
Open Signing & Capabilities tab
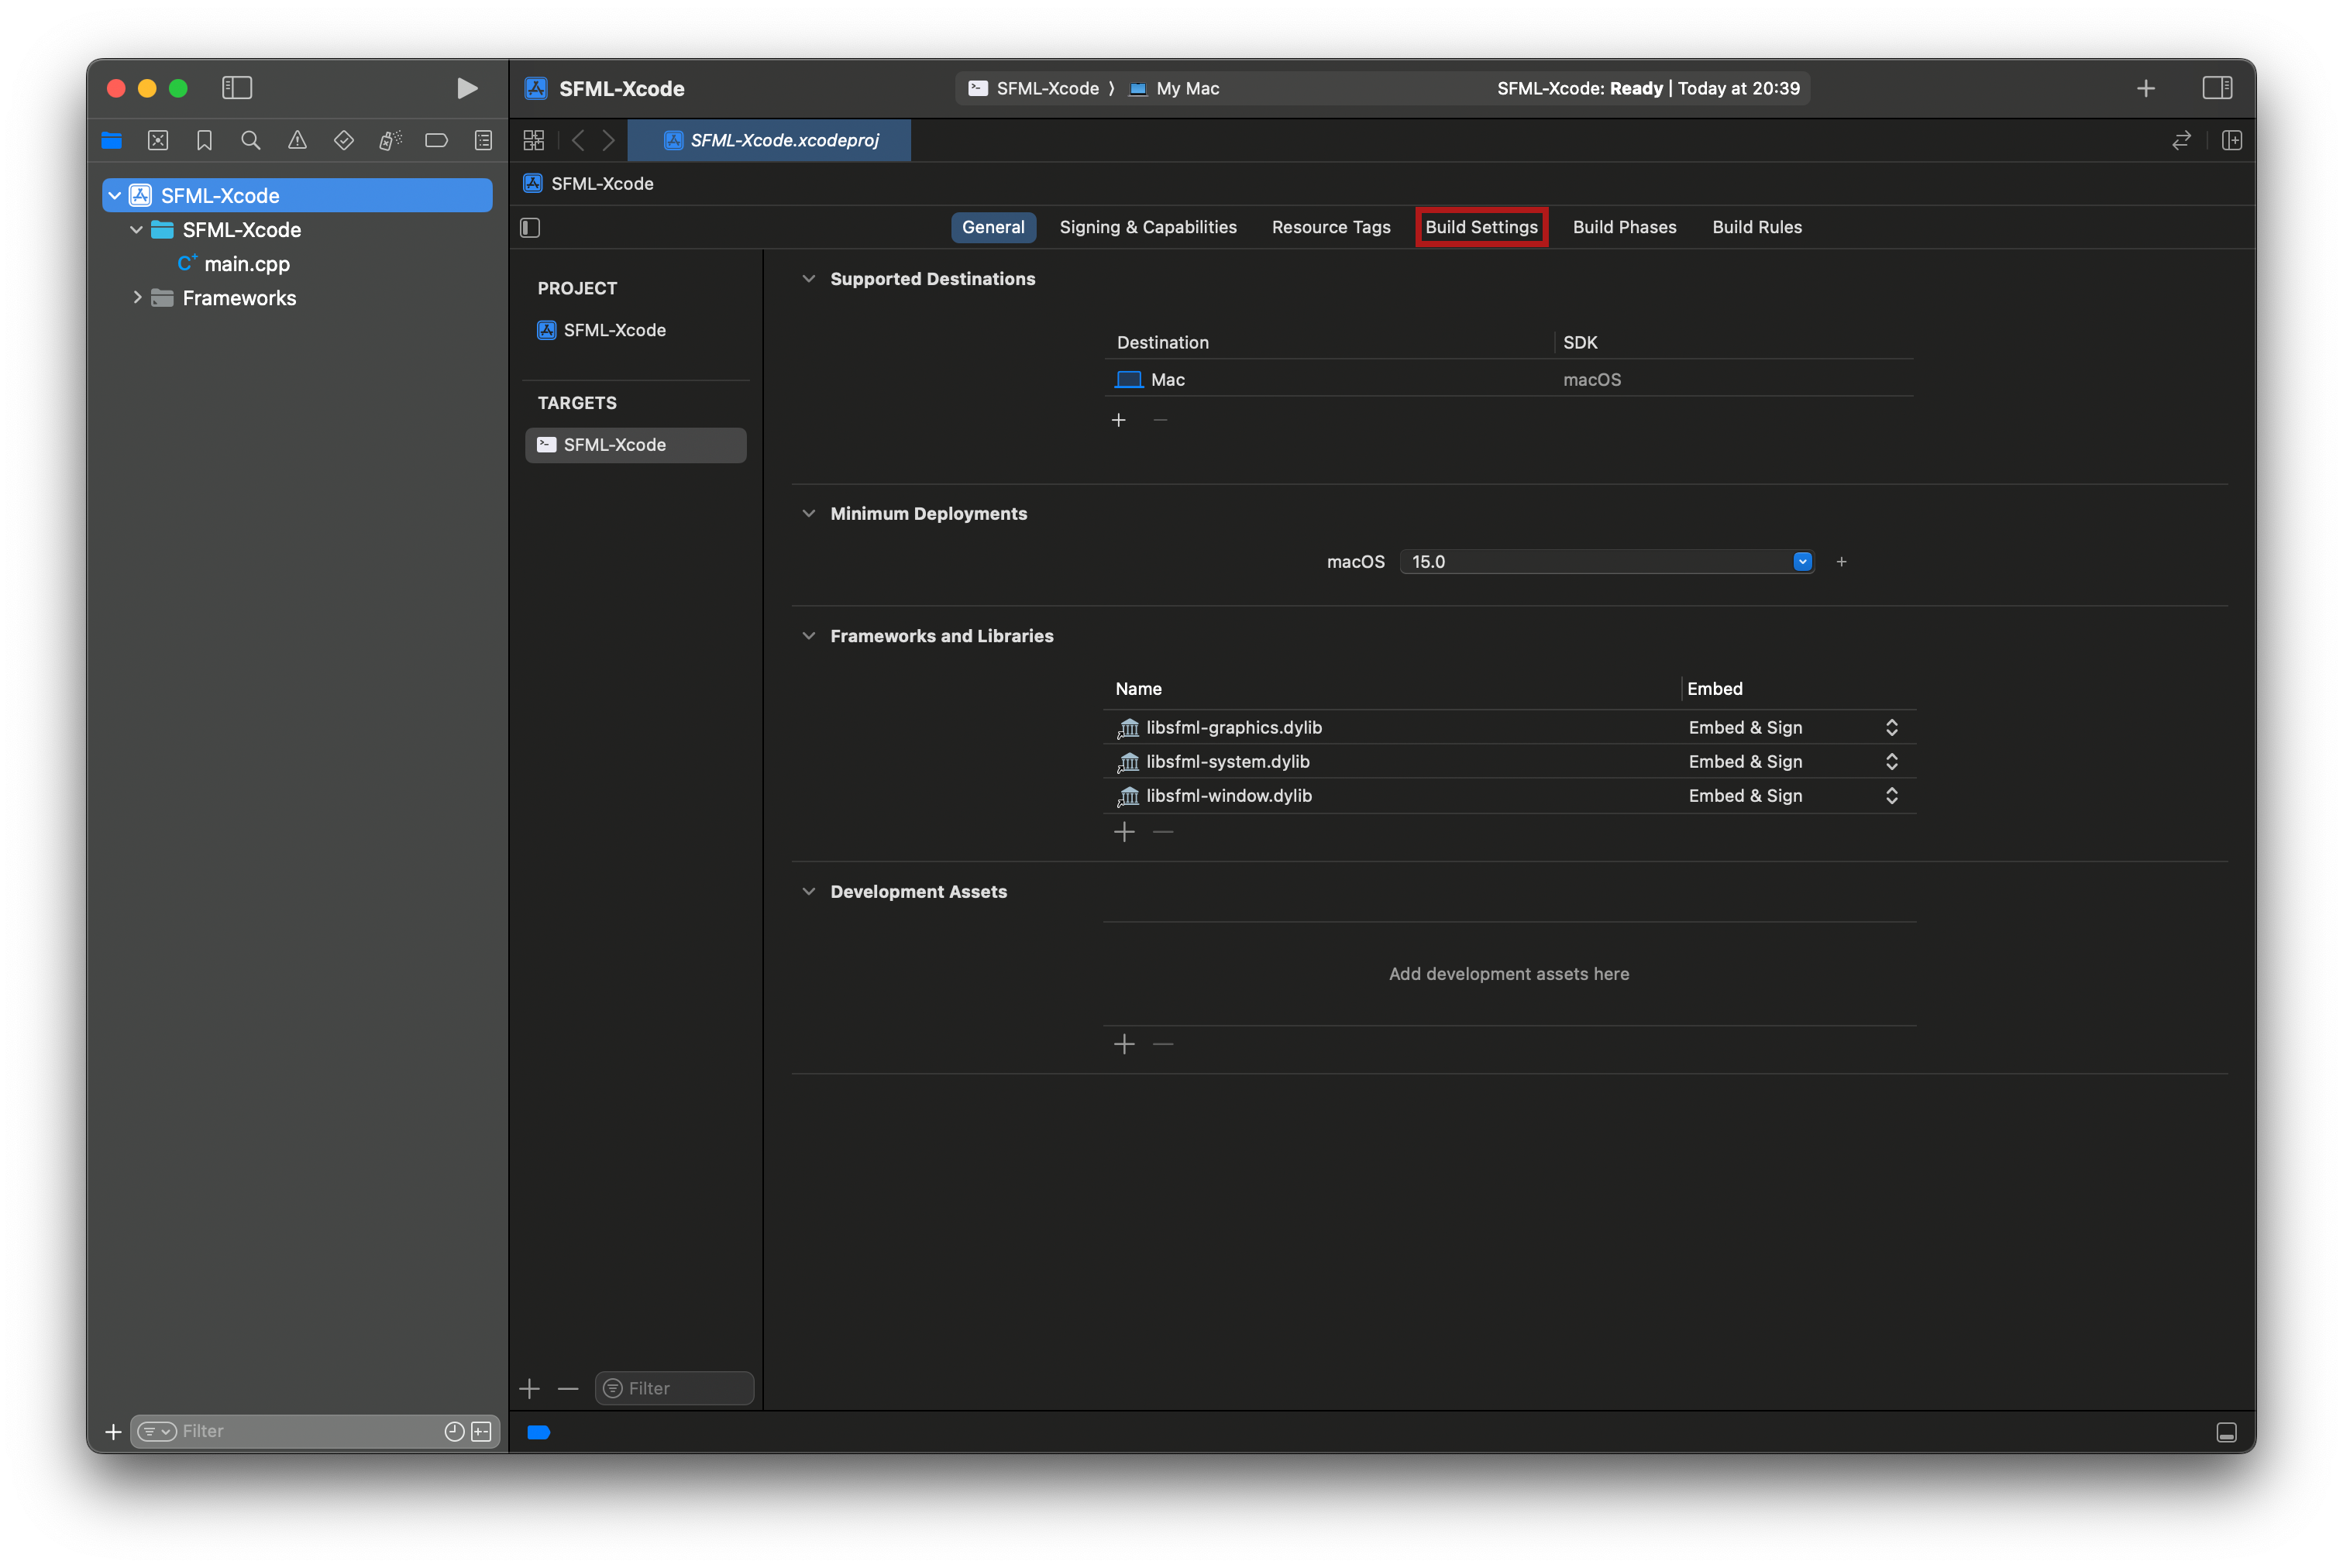(x=1147, y=227)
